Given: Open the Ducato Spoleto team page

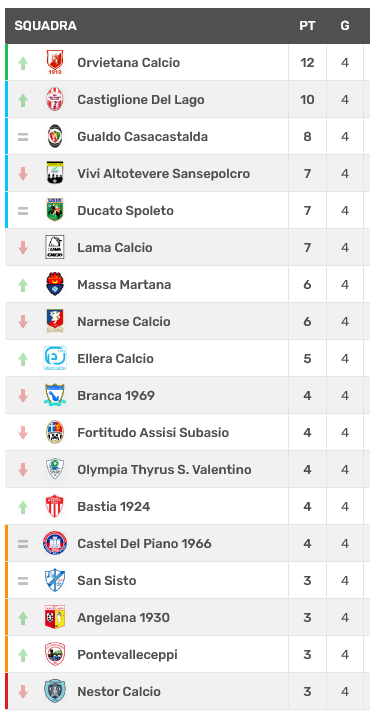Looking at the screenshot, I should 125,211.
